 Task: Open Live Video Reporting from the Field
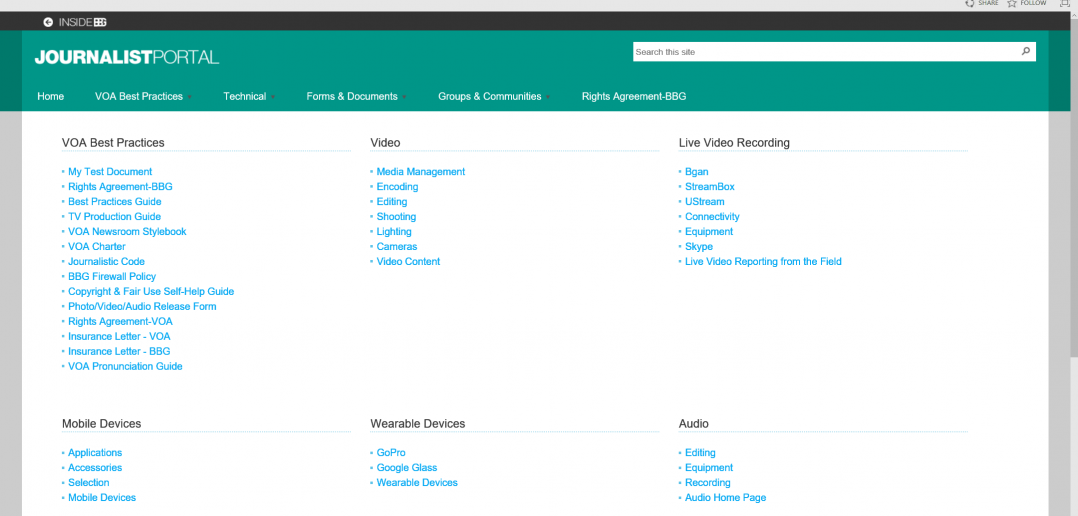click(x=763, y=262)
